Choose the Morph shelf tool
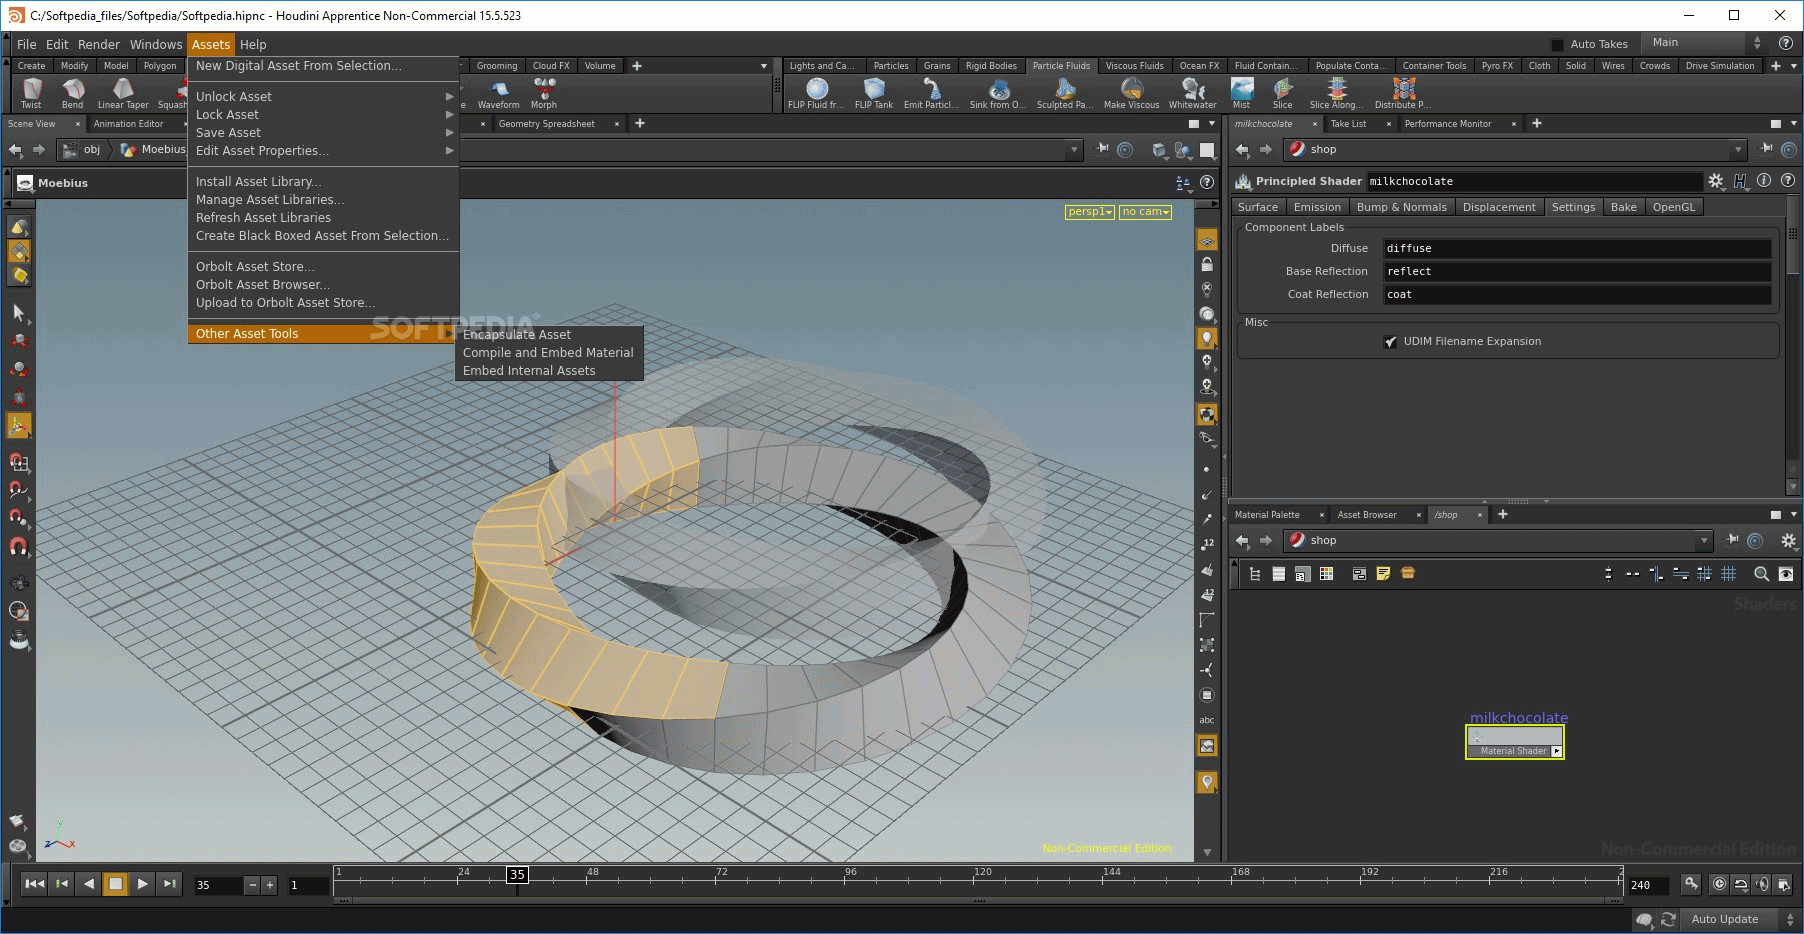 544,93
